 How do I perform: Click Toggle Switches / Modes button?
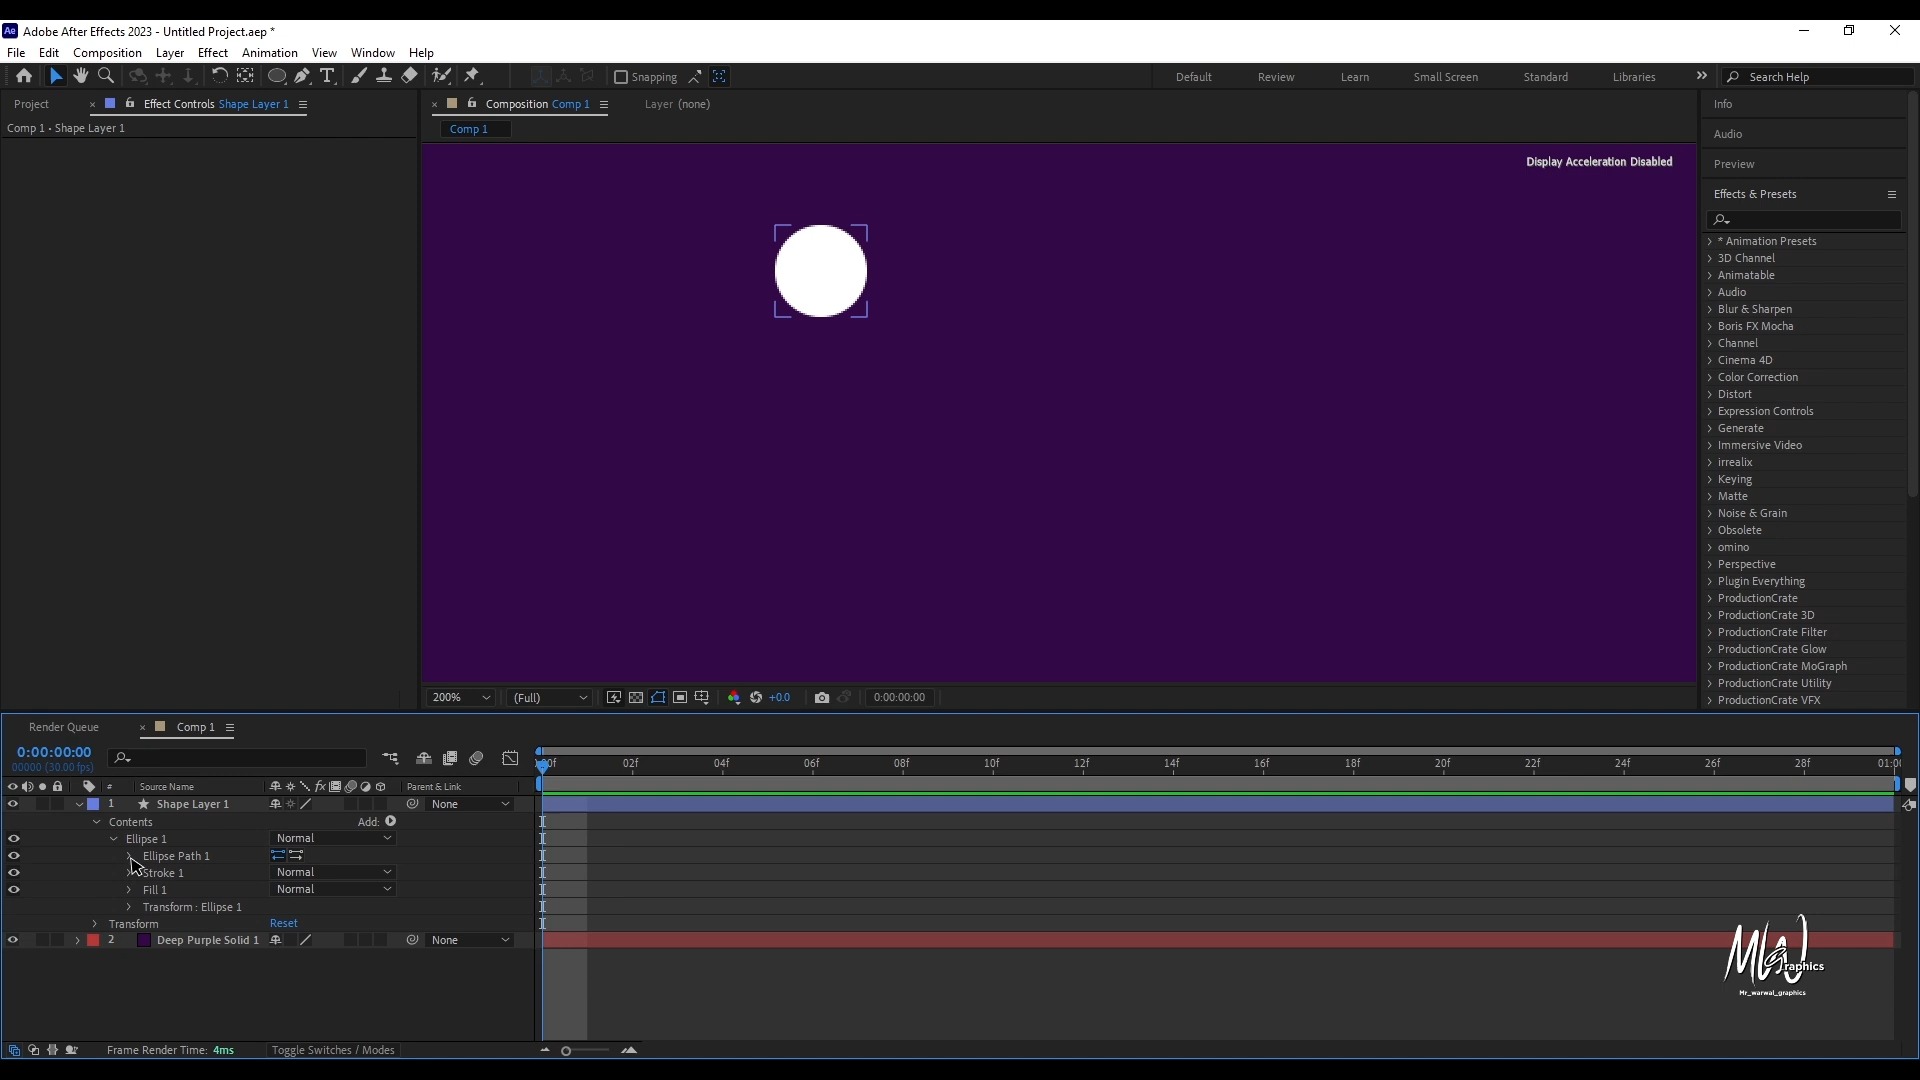pyautogui.click(x=333, y=1050)
